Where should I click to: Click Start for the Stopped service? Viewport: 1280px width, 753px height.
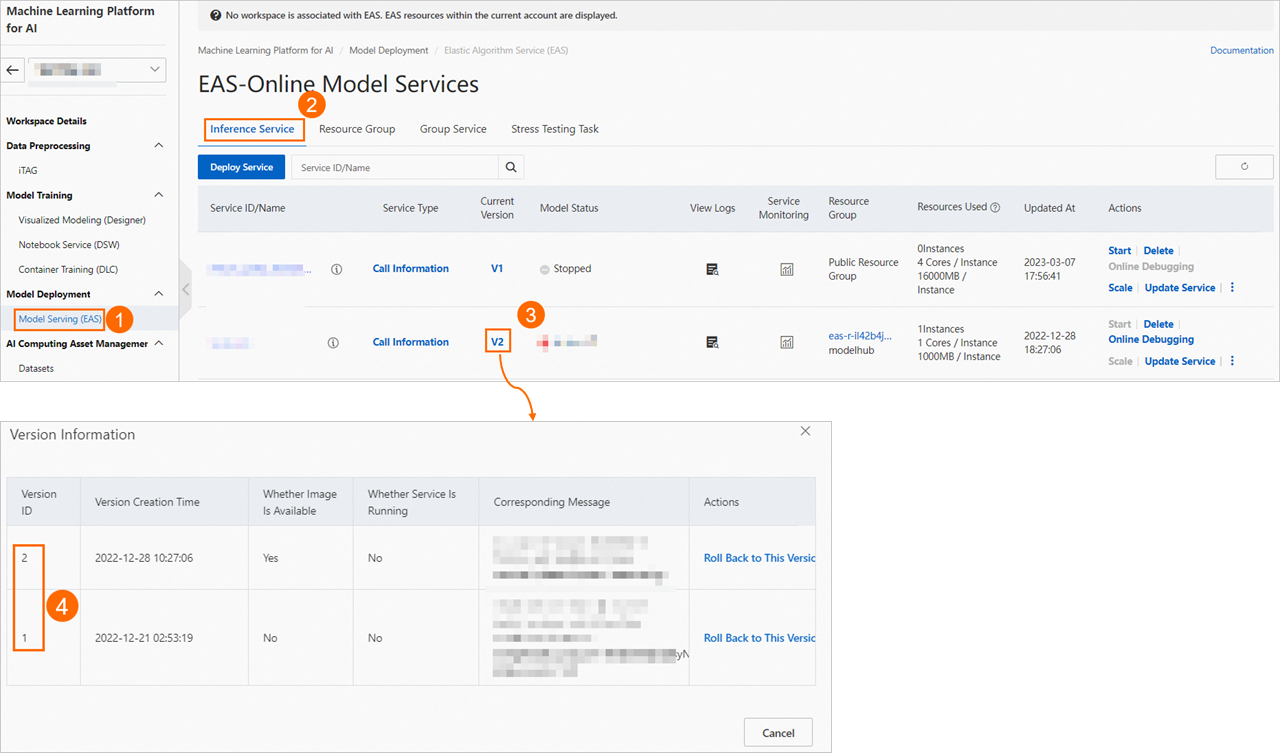click(x=1120, y=251)
